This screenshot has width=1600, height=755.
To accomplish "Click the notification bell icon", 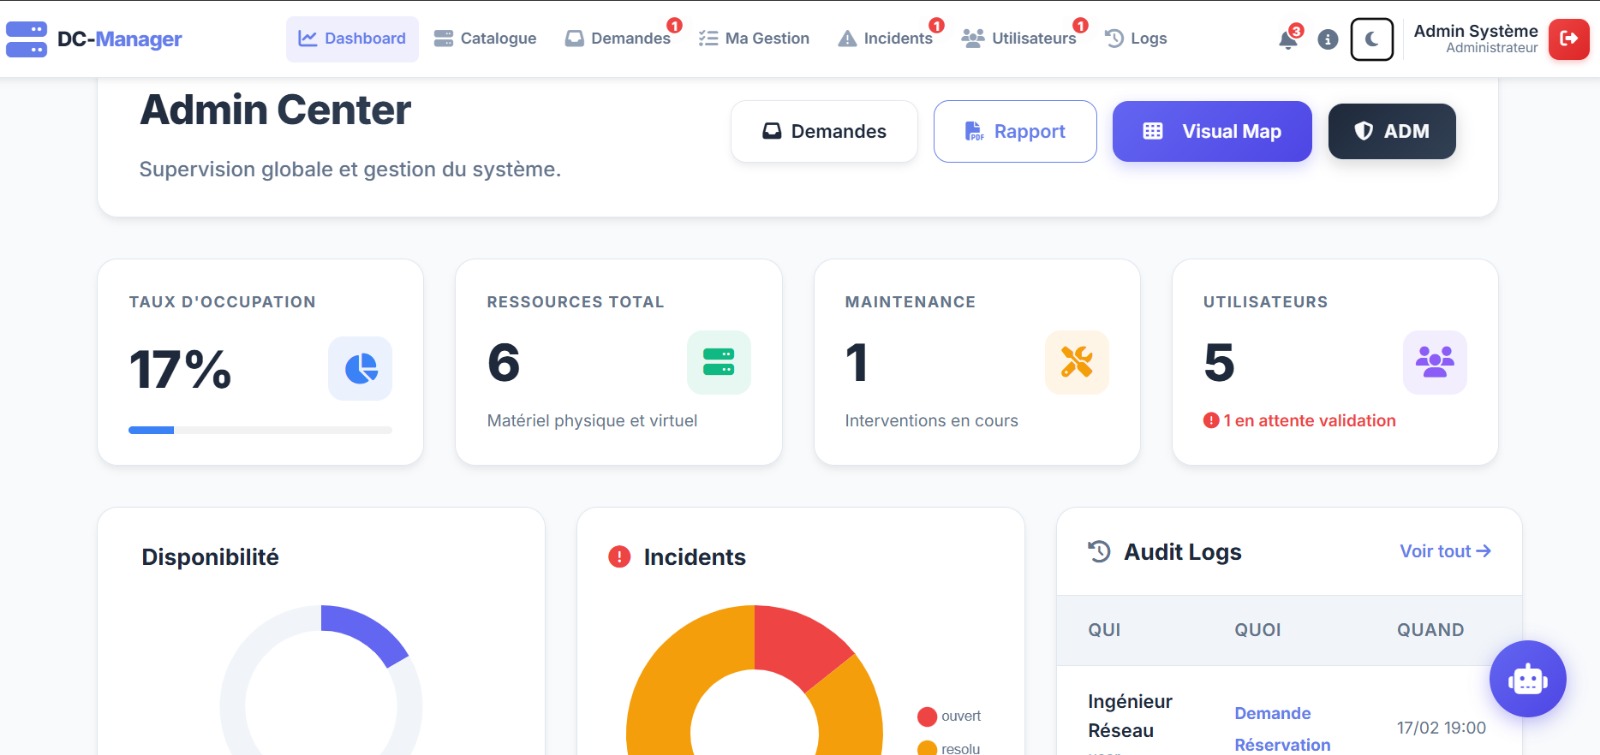I will pyautogui.click(x=1288, y=40).
